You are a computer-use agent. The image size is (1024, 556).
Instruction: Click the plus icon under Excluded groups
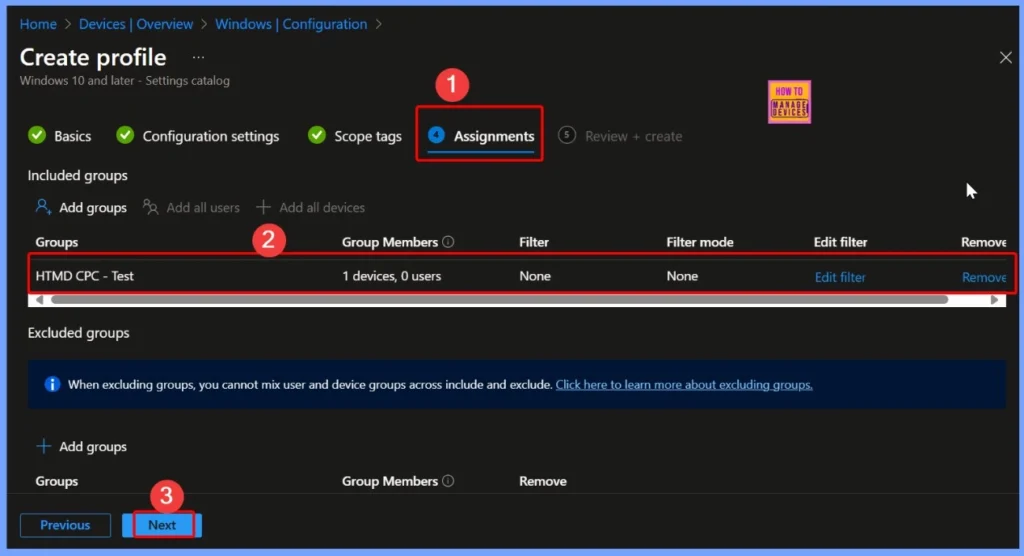tap(43, 447)
